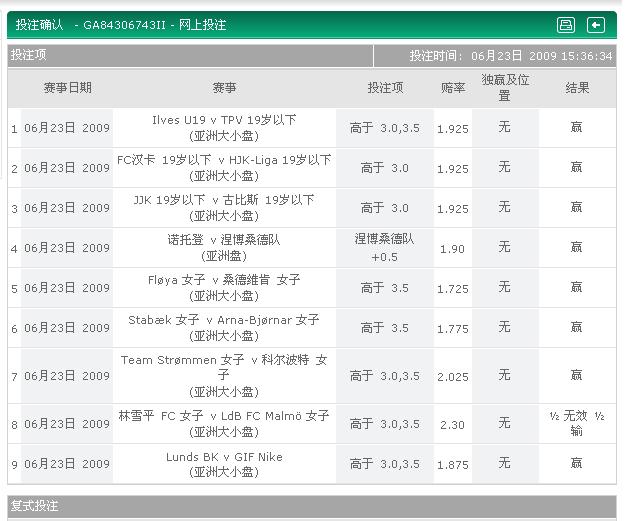635x521 pixels.
Task: Click selection 高于 3.5 in Fløya row
Action: tap(384, 288)
